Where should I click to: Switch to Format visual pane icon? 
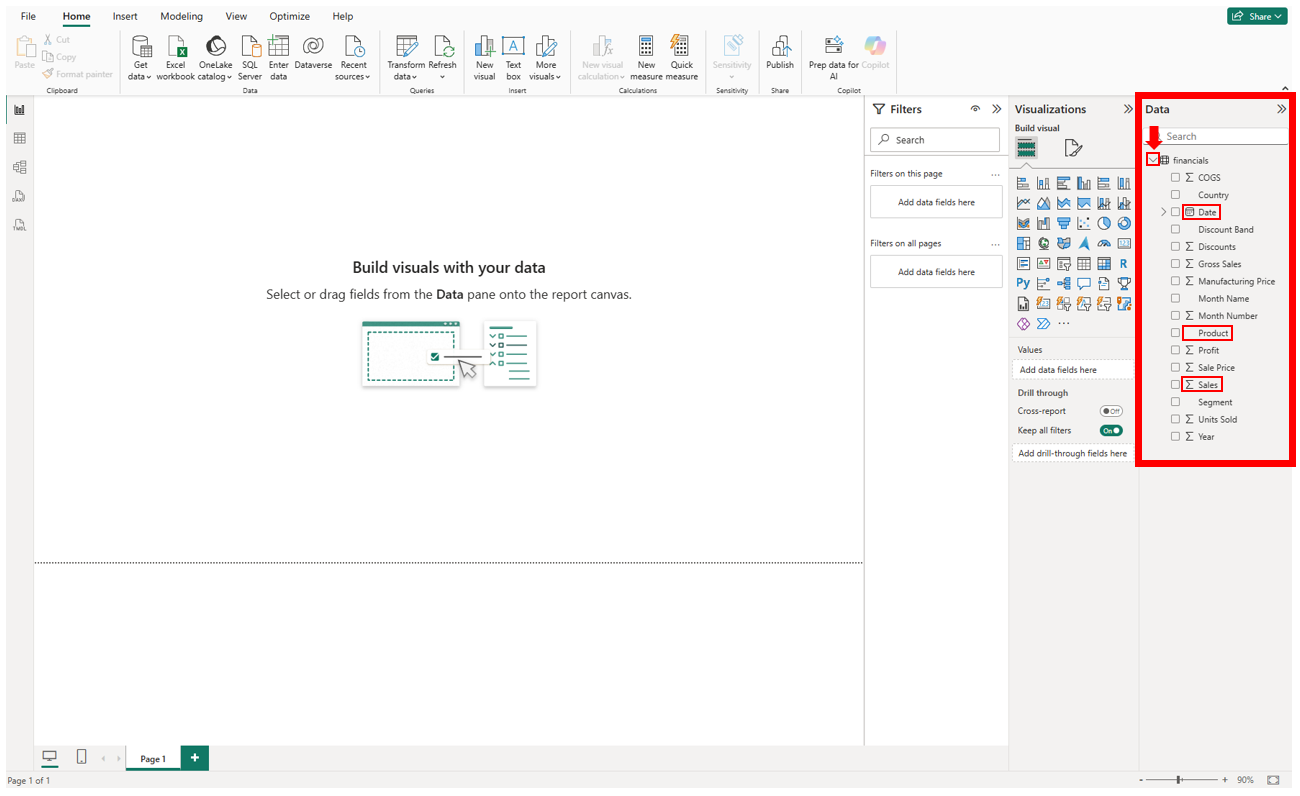pos(1073,148)
